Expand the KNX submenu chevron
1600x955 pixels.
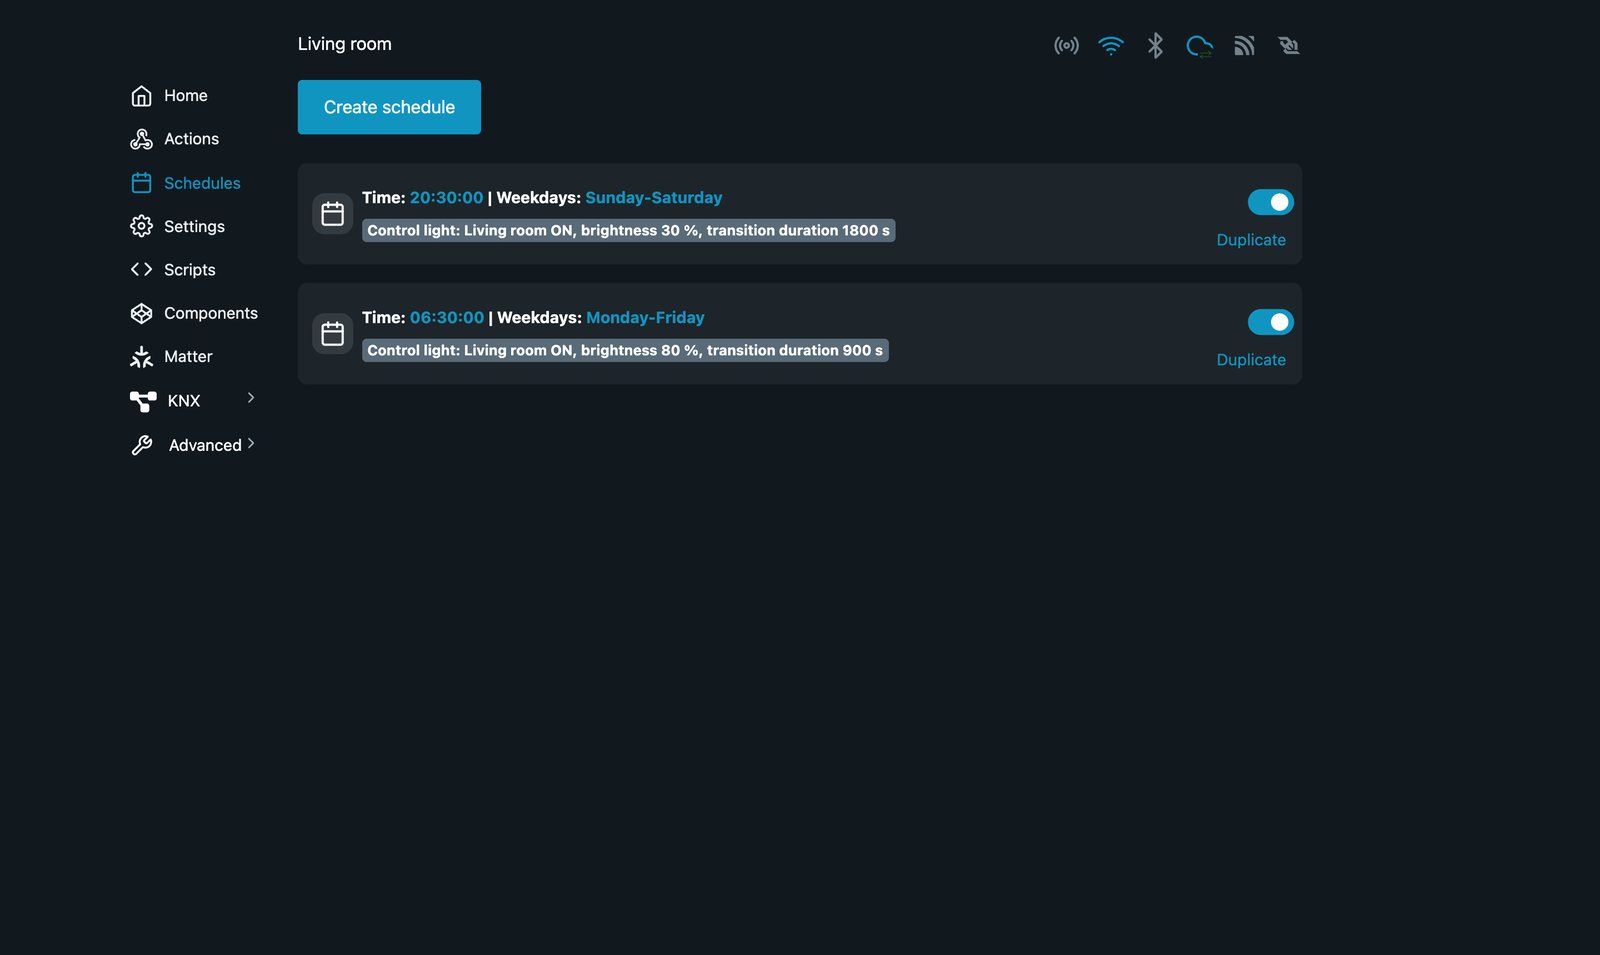pos(251,398)
